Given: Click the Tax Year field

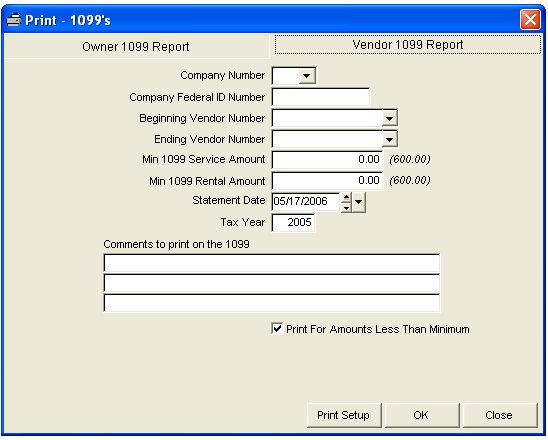Looking at the screenshot, I should [293, 222].
